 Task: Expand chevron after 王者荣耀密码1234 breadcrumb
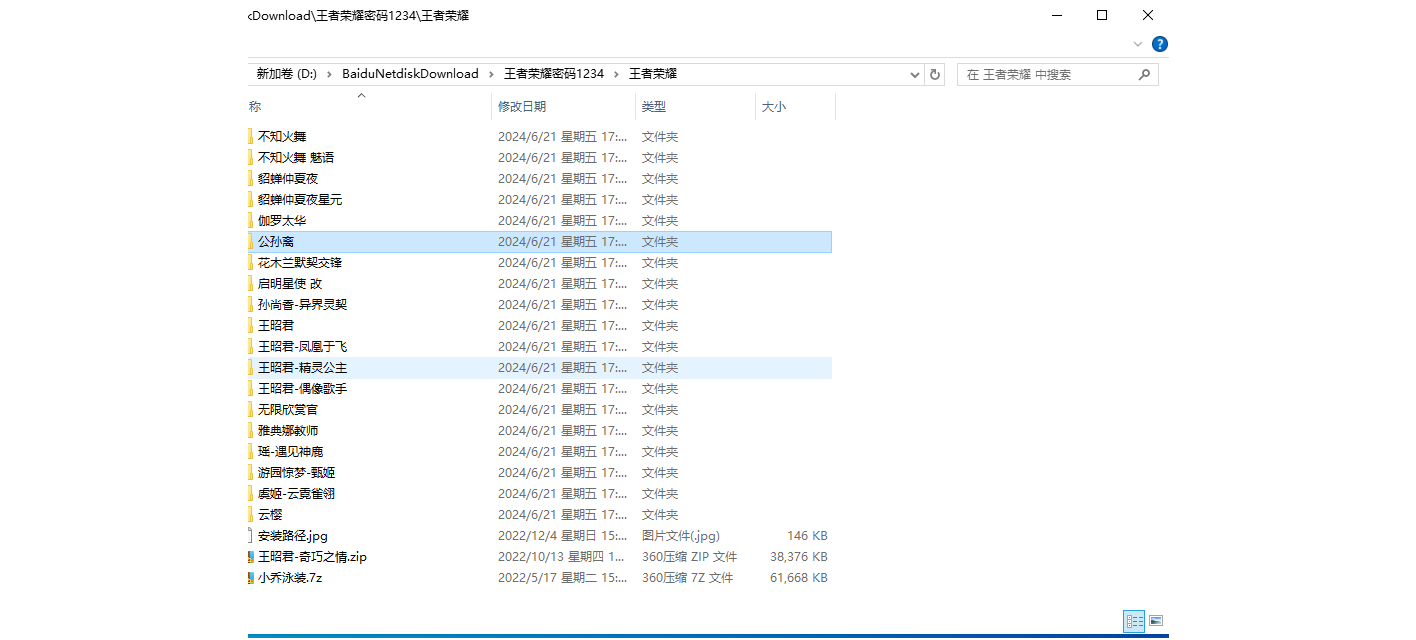(x=616, y=74)
